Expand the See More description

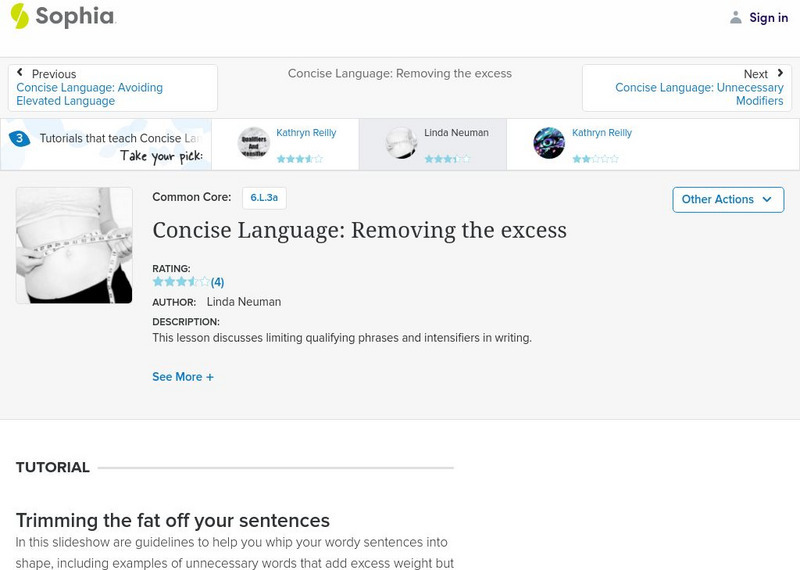tap(183, 377)
